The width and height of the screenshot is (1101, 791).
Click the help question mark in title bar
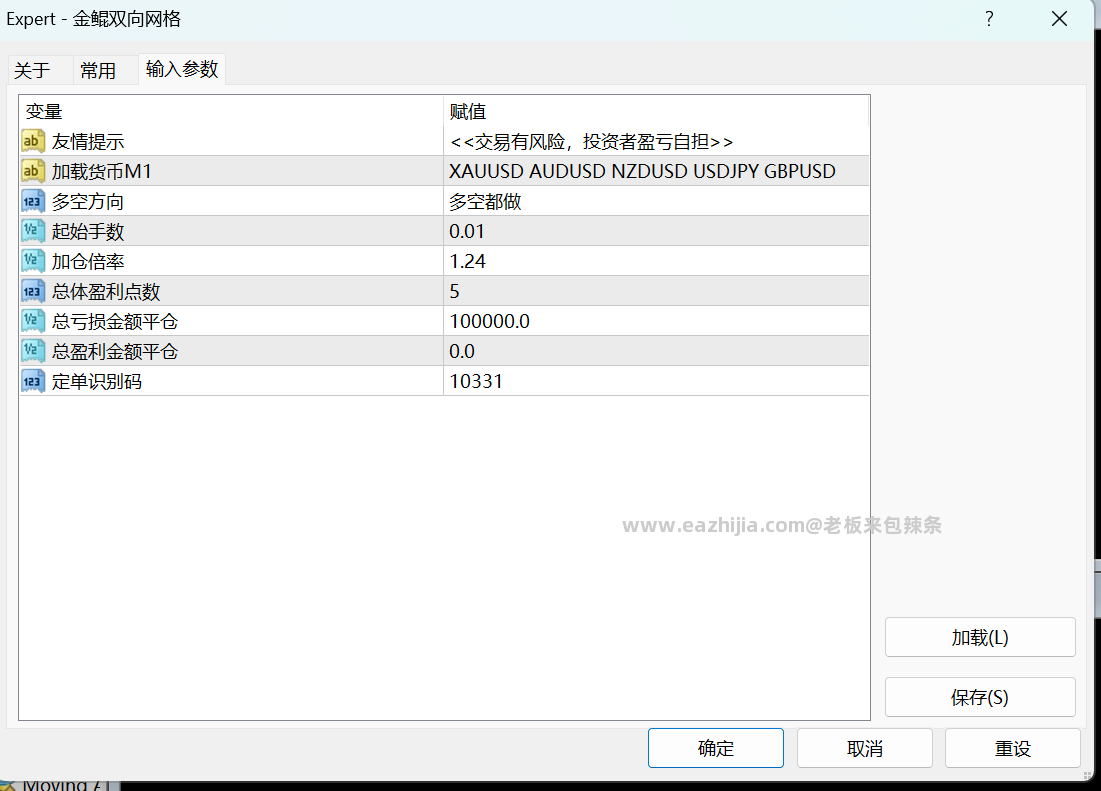[989, 19]
